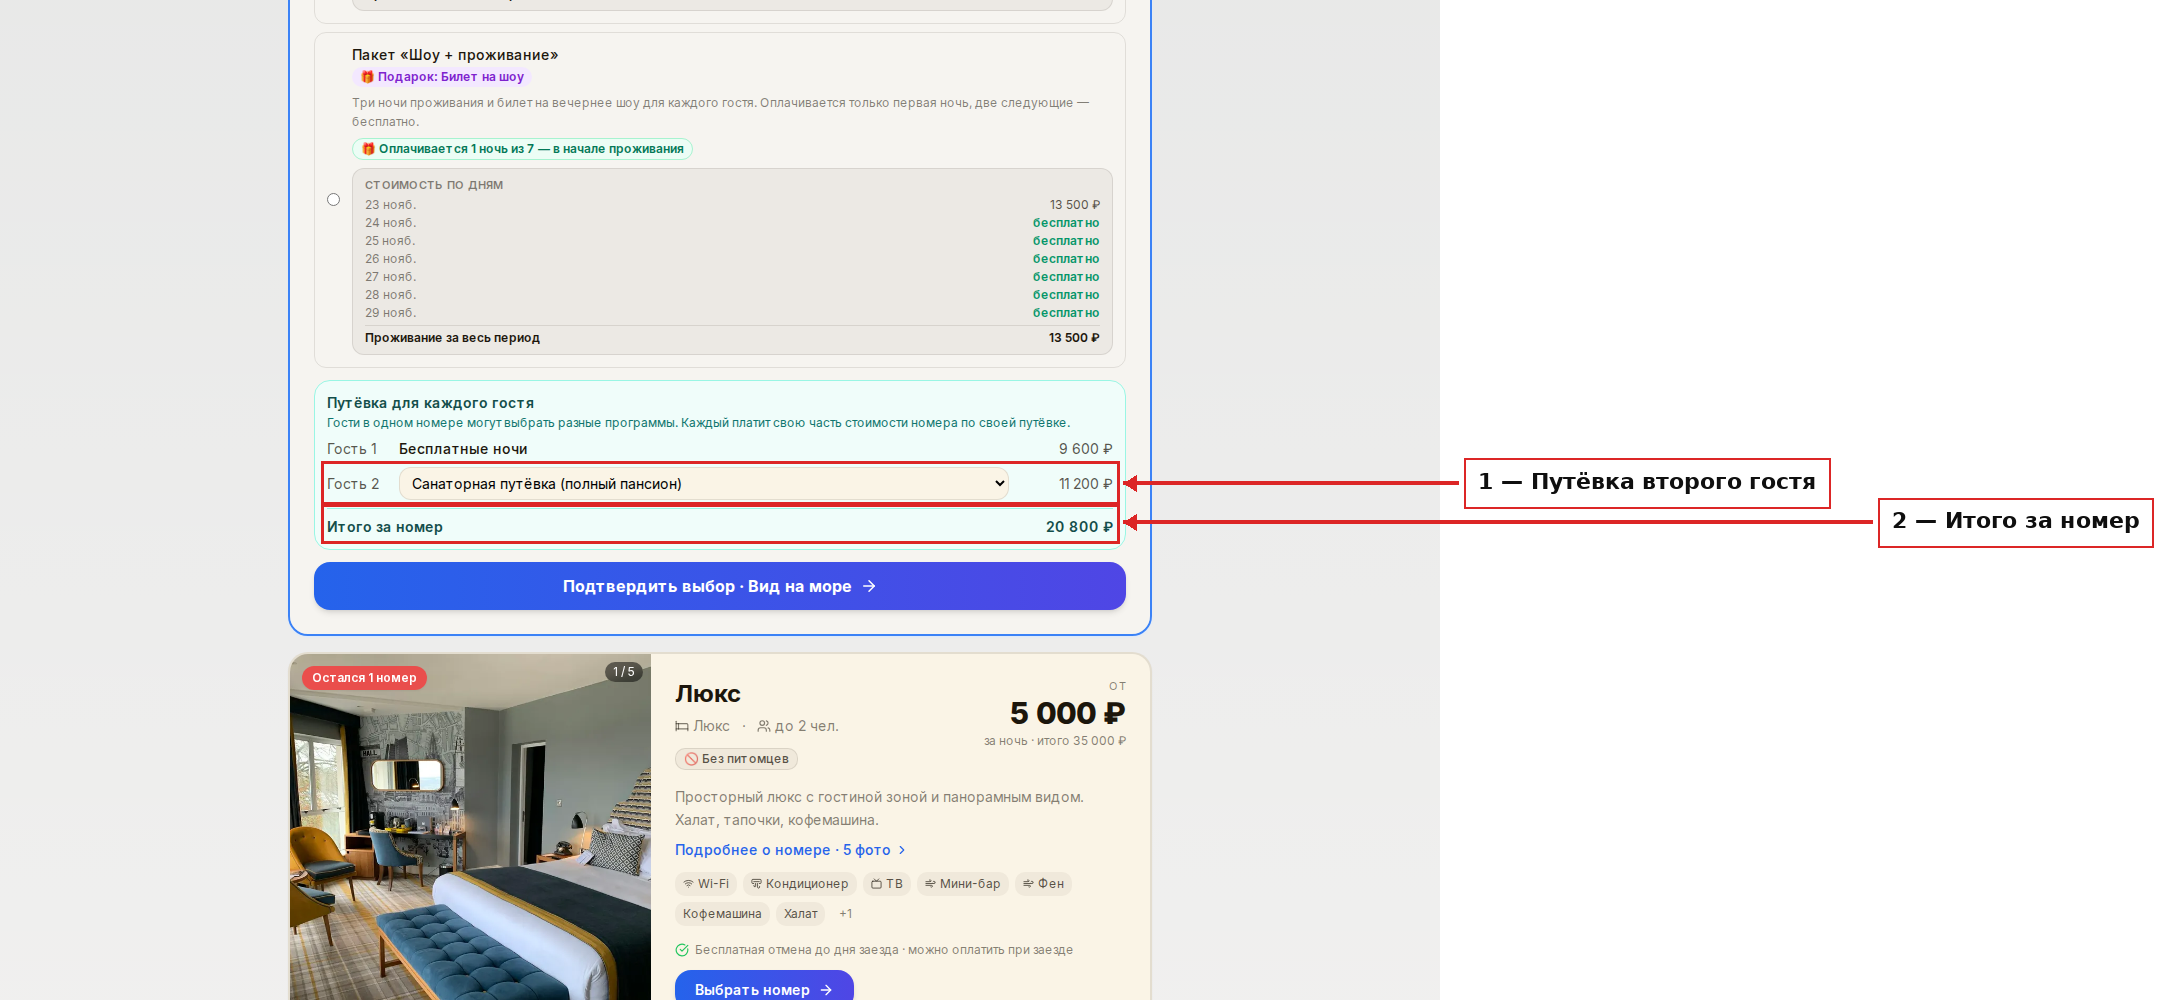Confirm choice with «Подтвердить выбор · Вид на море»
Screen dimensions: 2177x1000
point(720,586)
